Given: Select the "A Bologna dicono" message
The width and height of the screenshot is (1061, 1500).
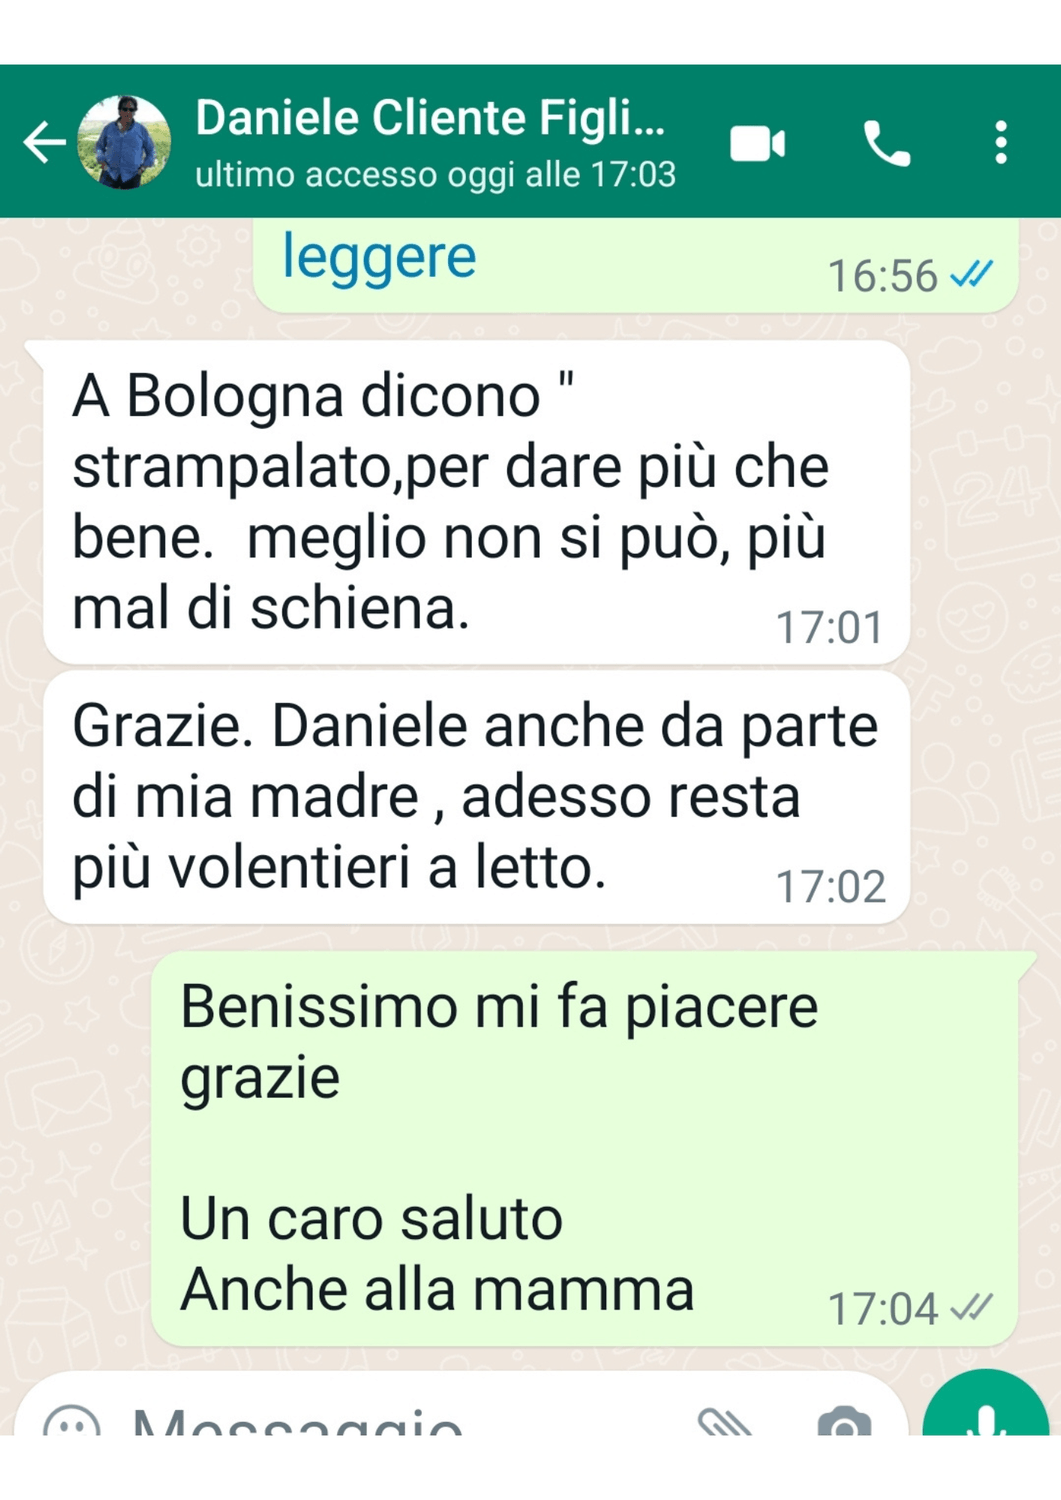Looking at the screenshot, I should click(x=477, y=502).
